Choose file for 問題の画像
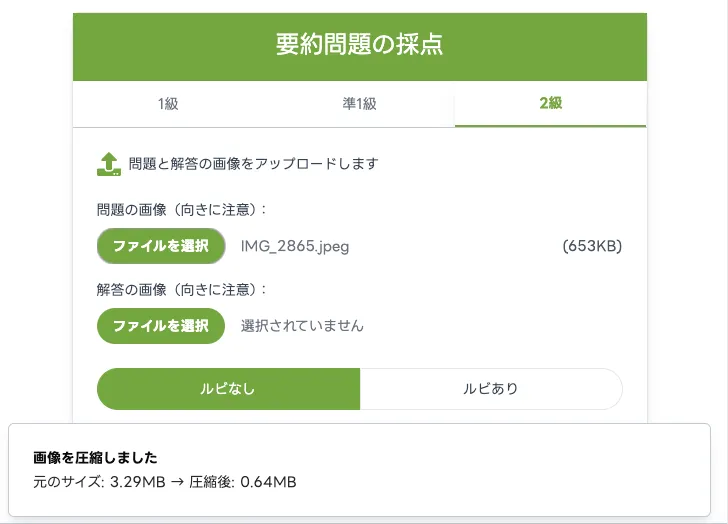728x524 pixels. point(161,246)
